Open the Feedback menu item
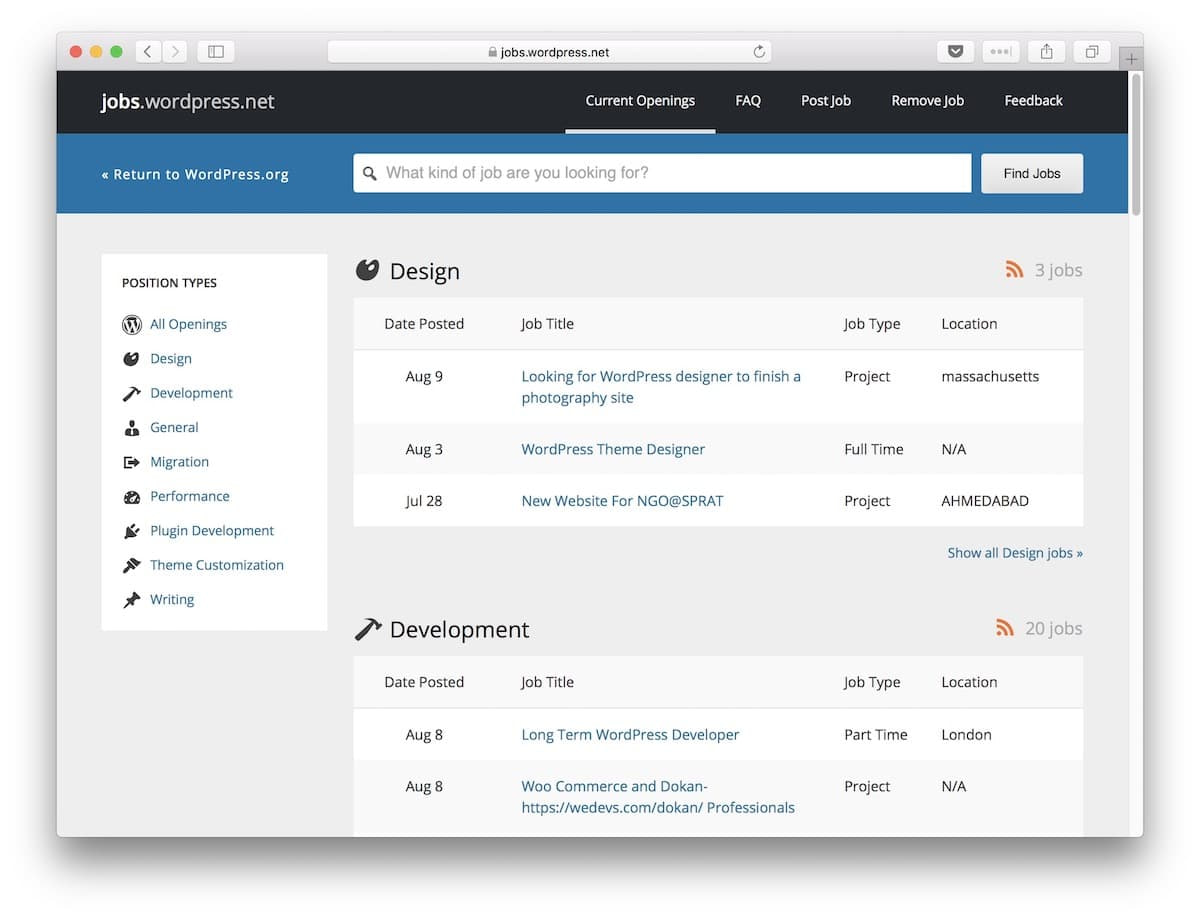The width and height of the screenshot is (1200, 918). [1034, 100]
